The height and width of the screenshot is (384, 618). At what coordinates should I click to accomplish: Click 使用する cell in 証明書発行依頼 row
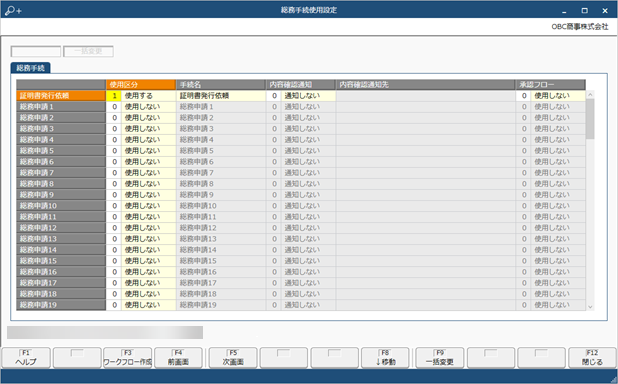(x=149, y=95)
